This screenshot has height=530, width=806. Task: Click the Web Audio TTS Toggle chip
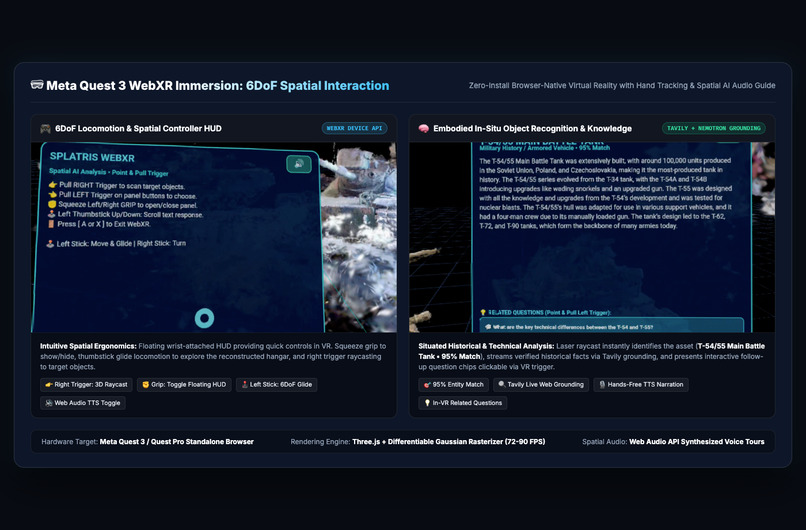(x=83, y=403)
